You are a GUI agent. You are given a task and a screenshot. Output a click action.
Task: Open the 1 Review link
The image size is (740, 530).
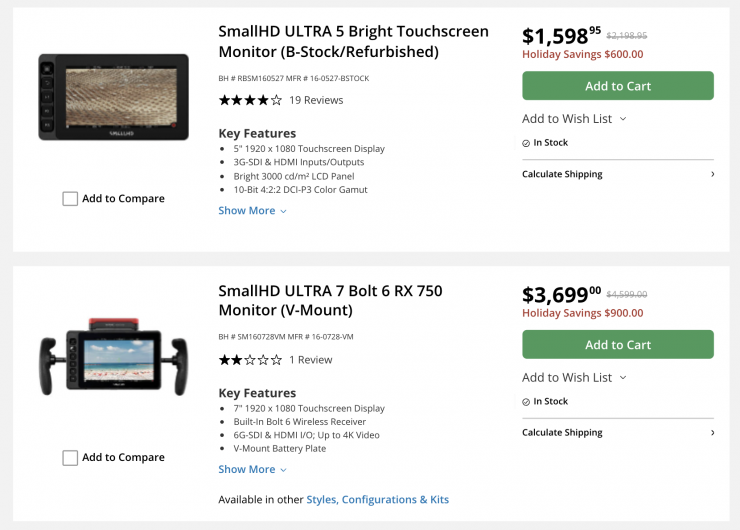(x=310, y=359)
